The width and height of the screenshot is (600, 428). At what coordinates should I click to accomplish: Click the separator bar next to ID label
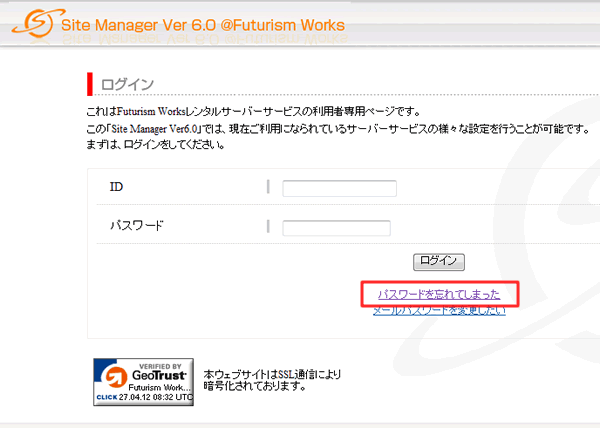pyautogui.click(x=268, y=187)
